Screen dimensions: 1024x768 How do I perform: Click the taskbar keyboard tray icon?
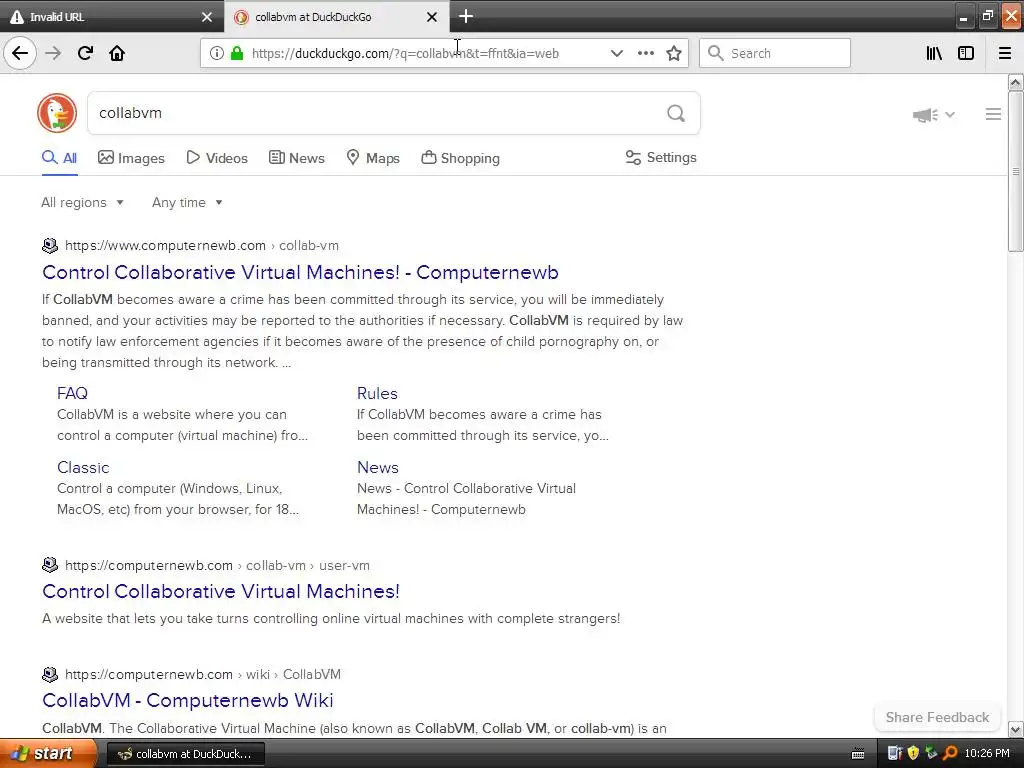858,754
